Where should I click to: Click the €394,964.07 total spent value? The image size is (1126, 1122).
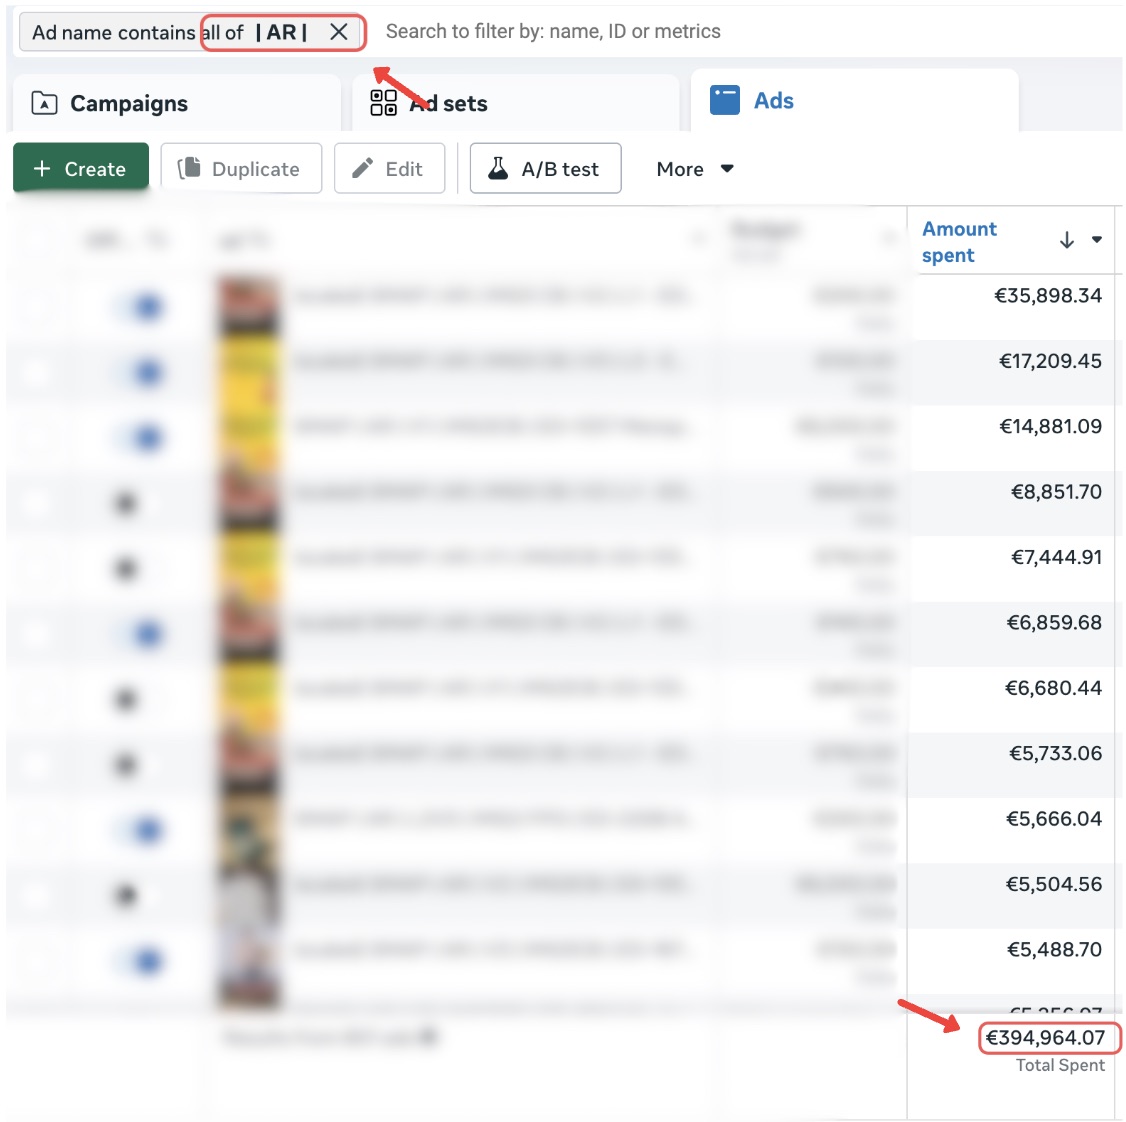click(1045, 1037)
